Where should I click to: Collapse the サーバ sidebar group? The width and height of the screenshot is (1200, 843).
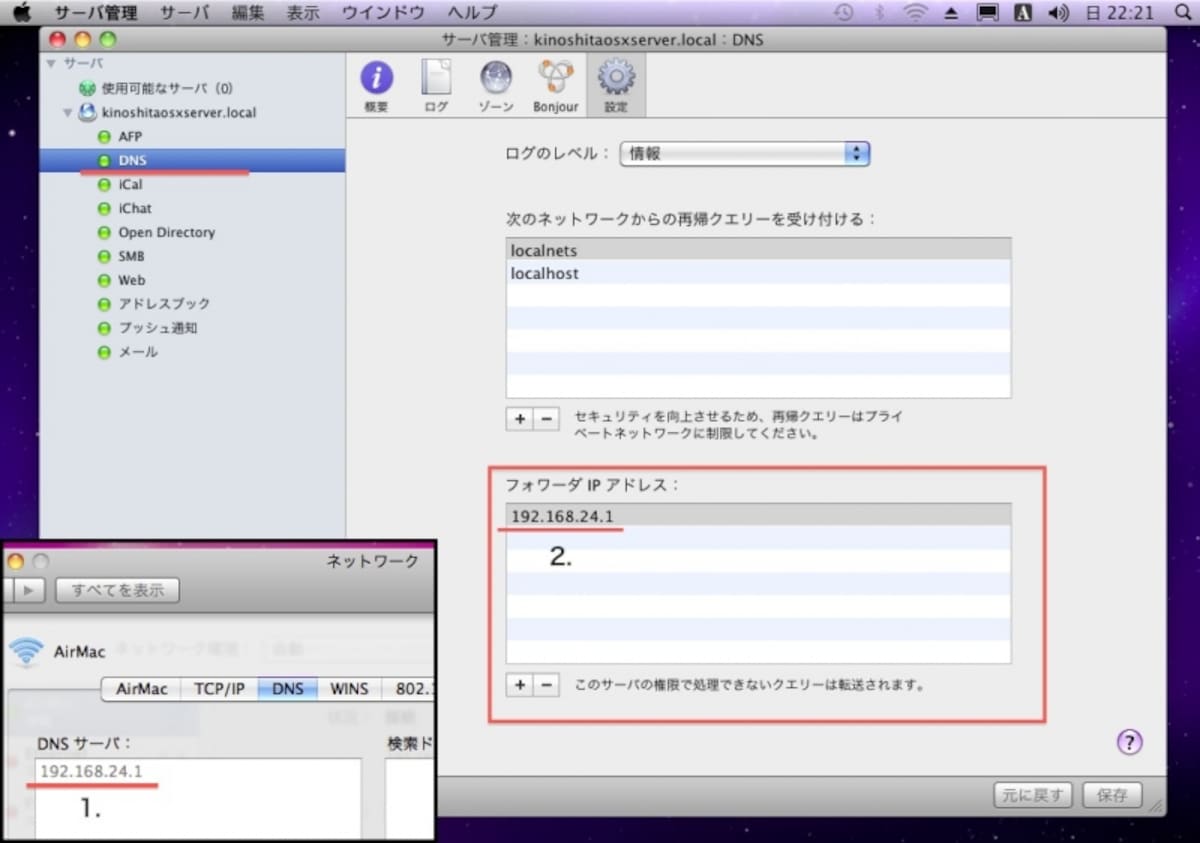(51, 63)
